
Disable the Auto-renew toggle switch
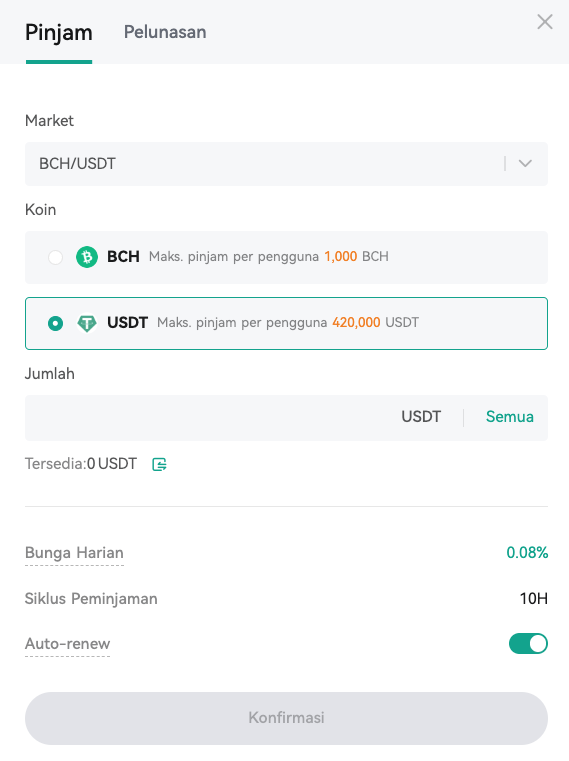click(x=528, y=644)
